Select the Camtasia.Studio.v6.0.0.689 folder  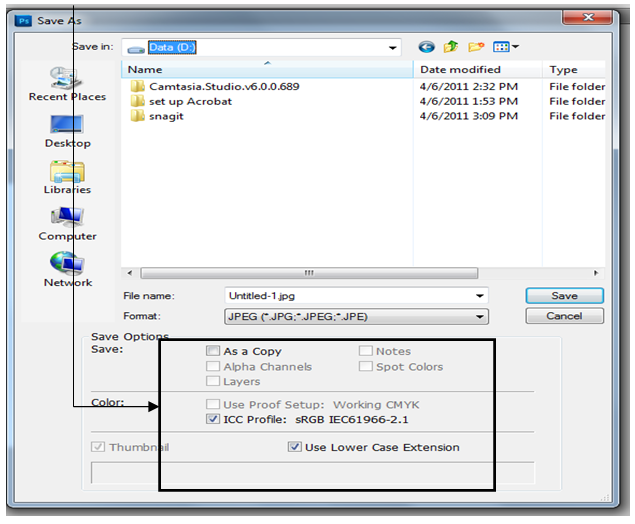tap(210, 86)
